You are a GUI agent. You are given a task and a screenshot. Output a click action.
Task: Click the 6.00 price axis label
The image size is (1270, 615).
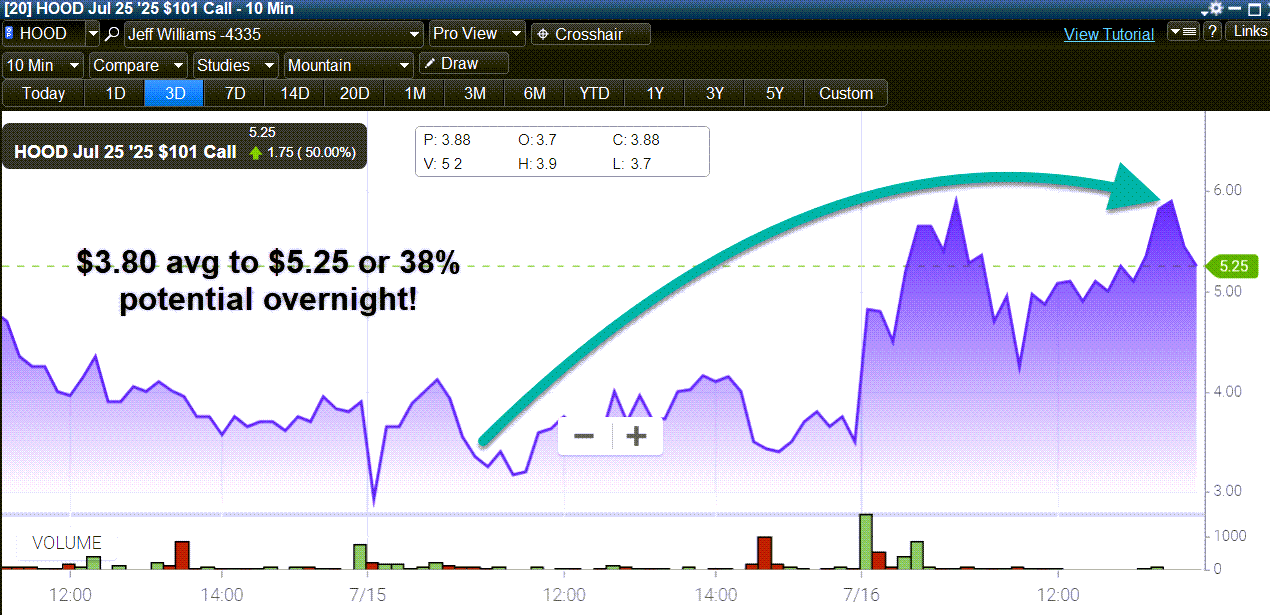click(1228, 190)
